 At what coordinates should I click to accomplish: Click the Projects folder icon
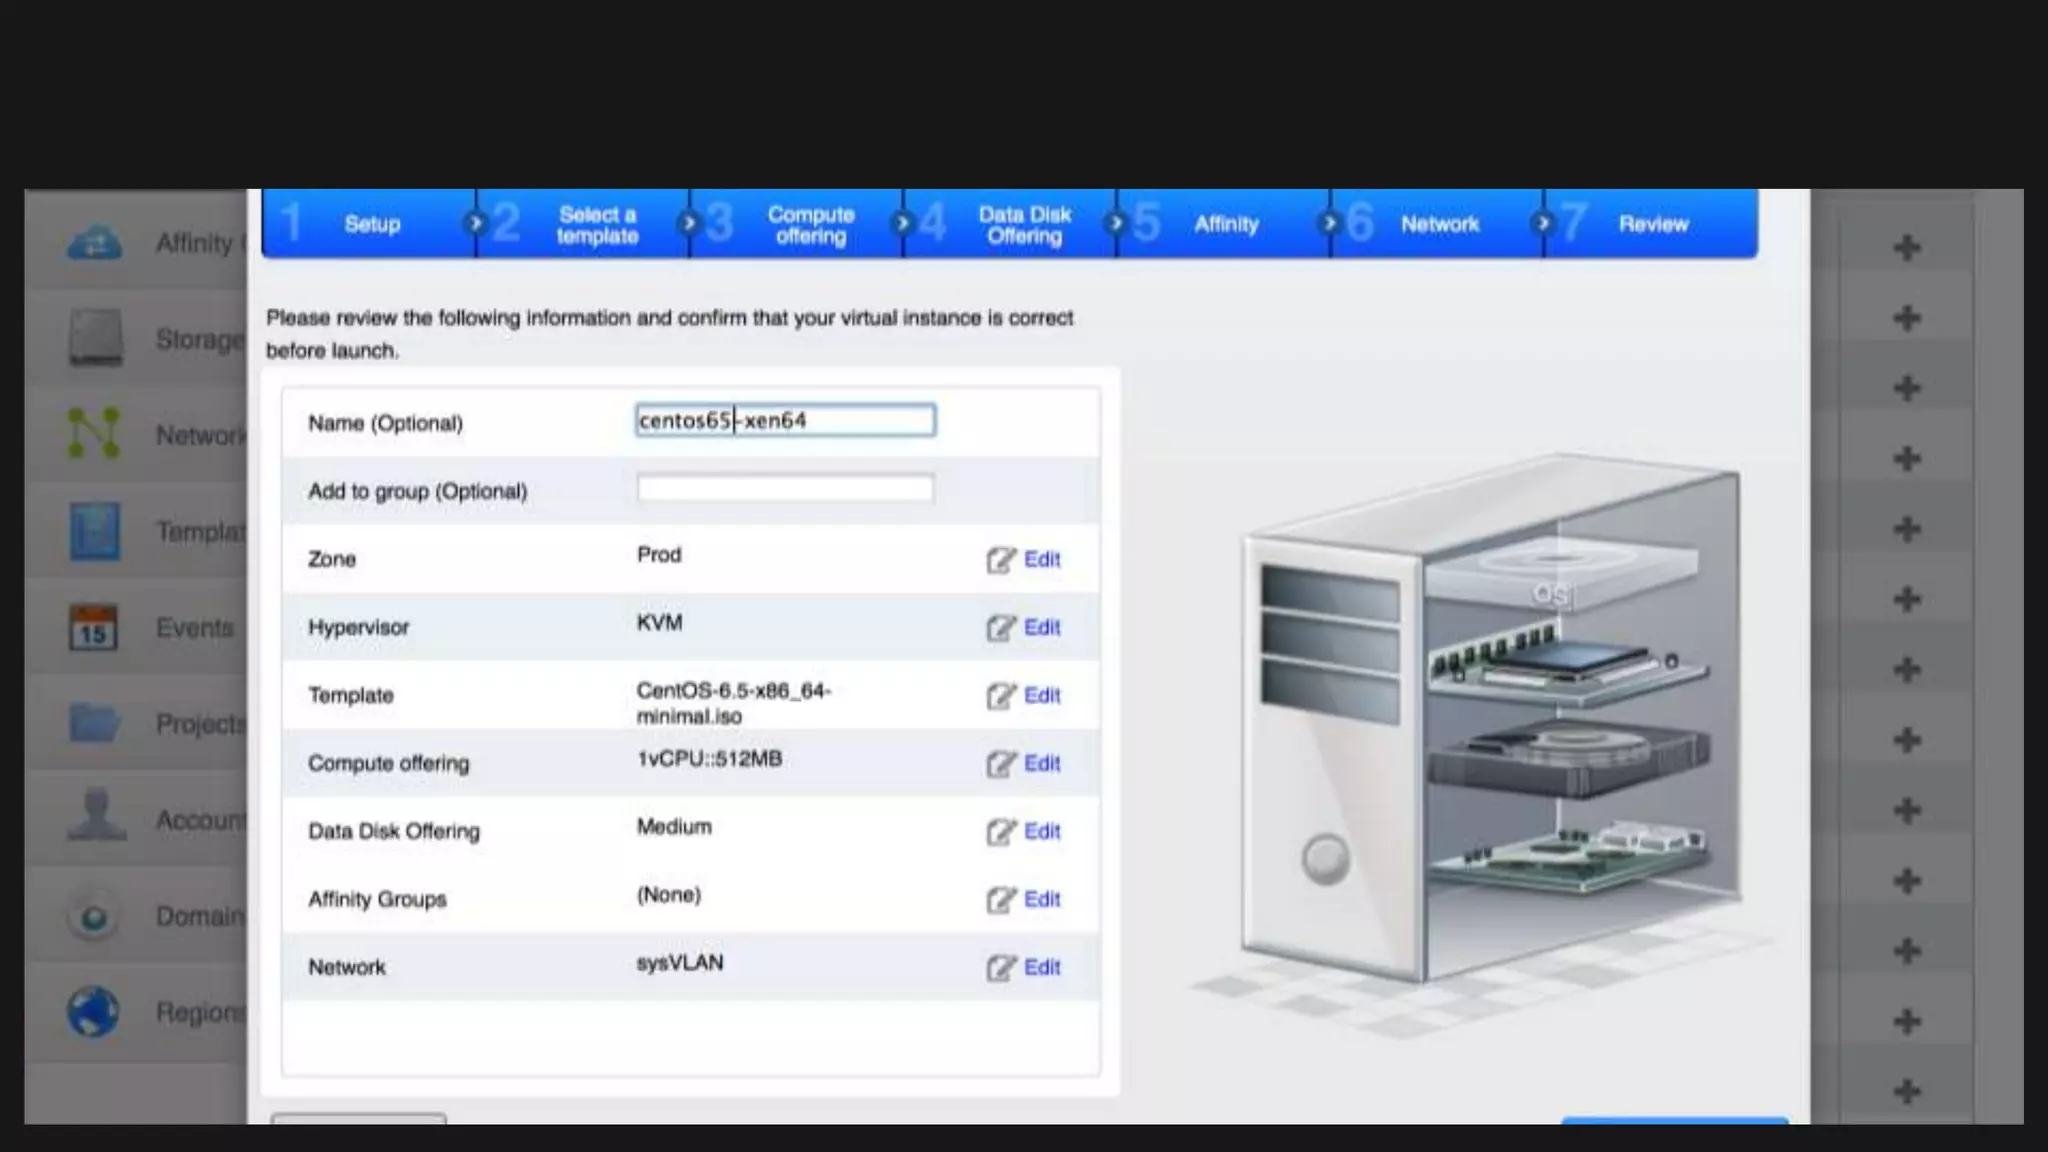(x=94, y=722)
